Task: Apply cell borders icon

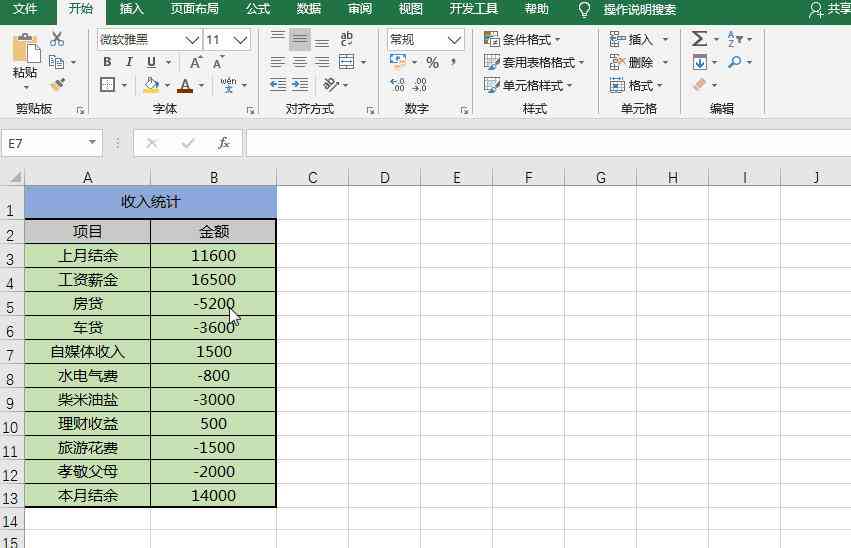Action: (x=107, y=85)
